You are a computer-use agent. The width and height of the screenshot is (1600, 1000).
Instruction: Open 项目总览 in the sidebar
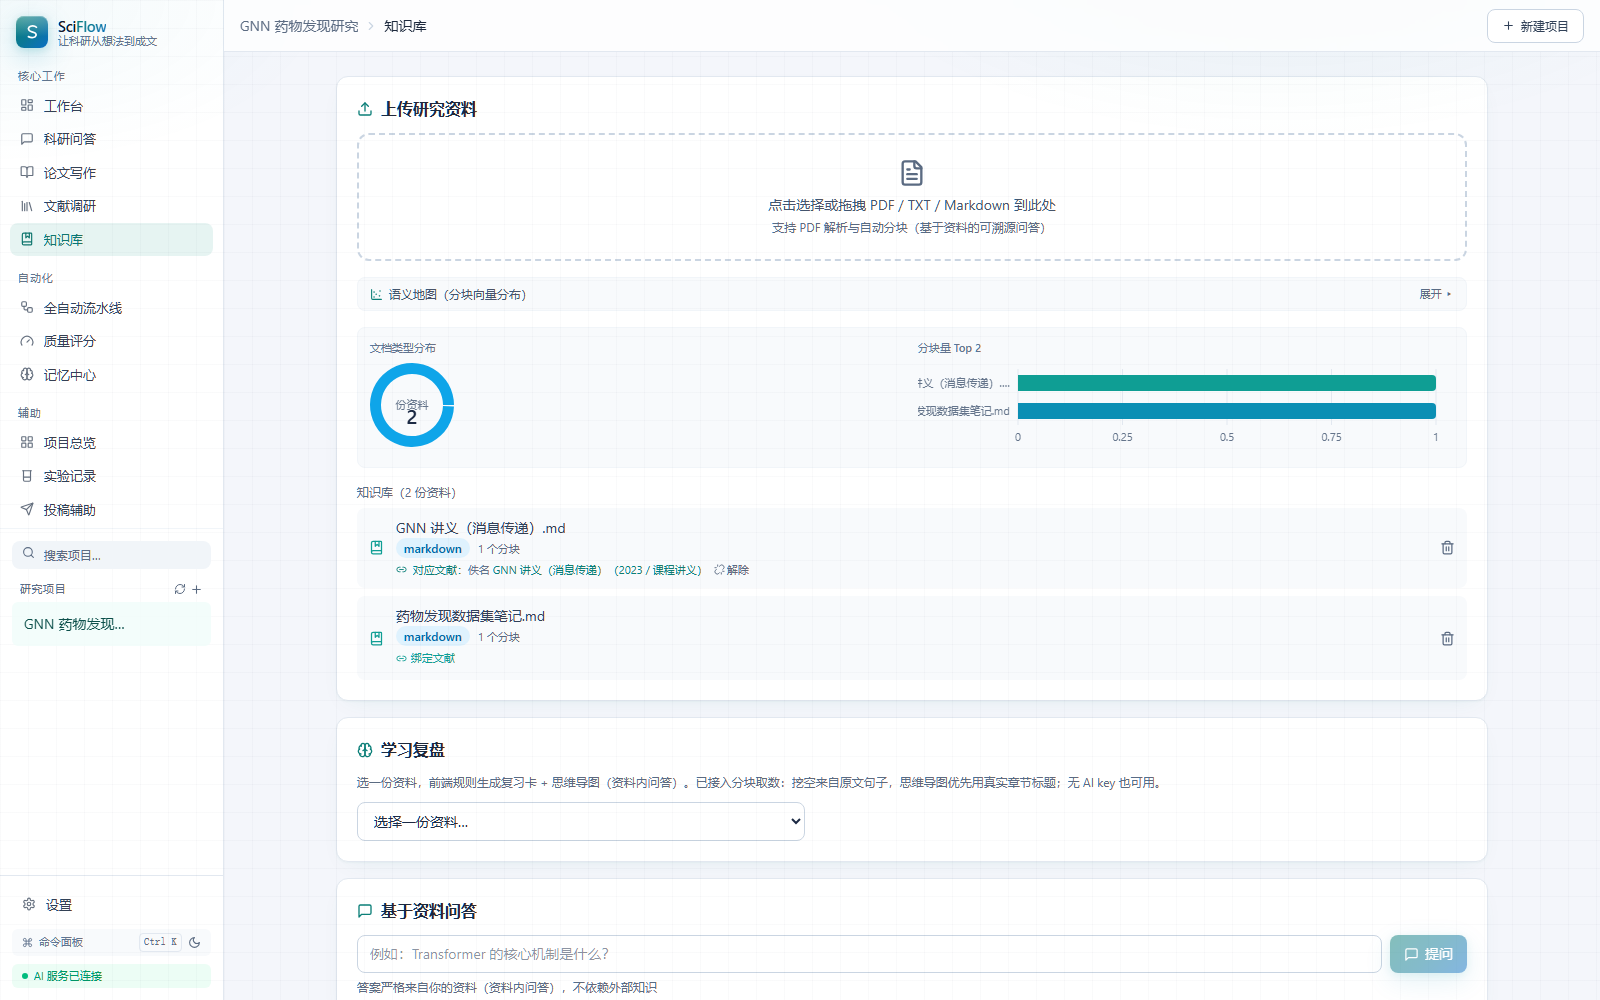111,443
